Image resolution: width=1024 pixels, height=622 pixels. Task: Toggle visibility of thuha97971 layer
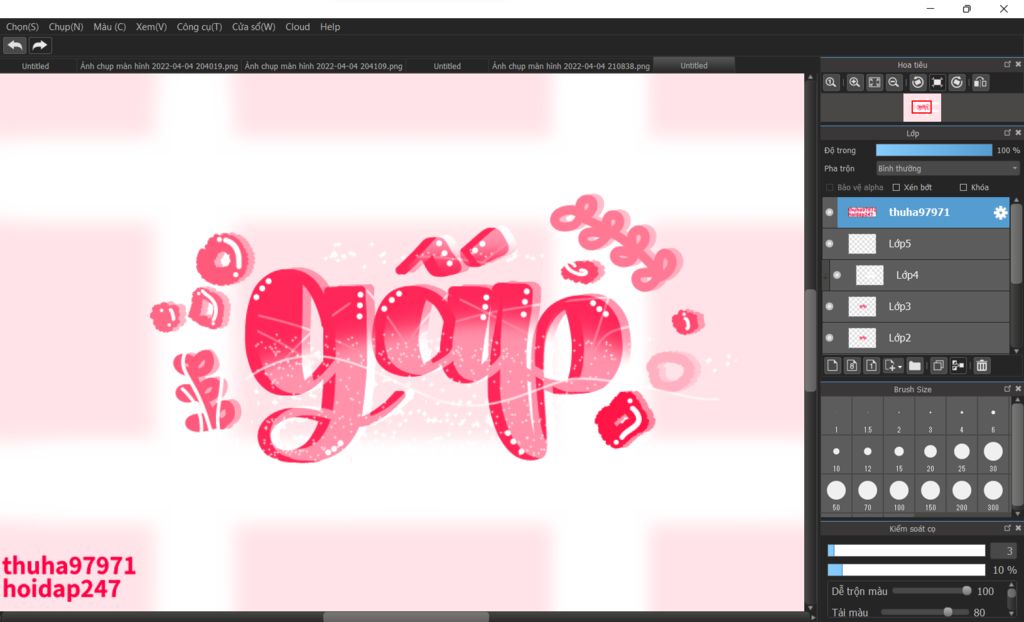coord(829,212)
